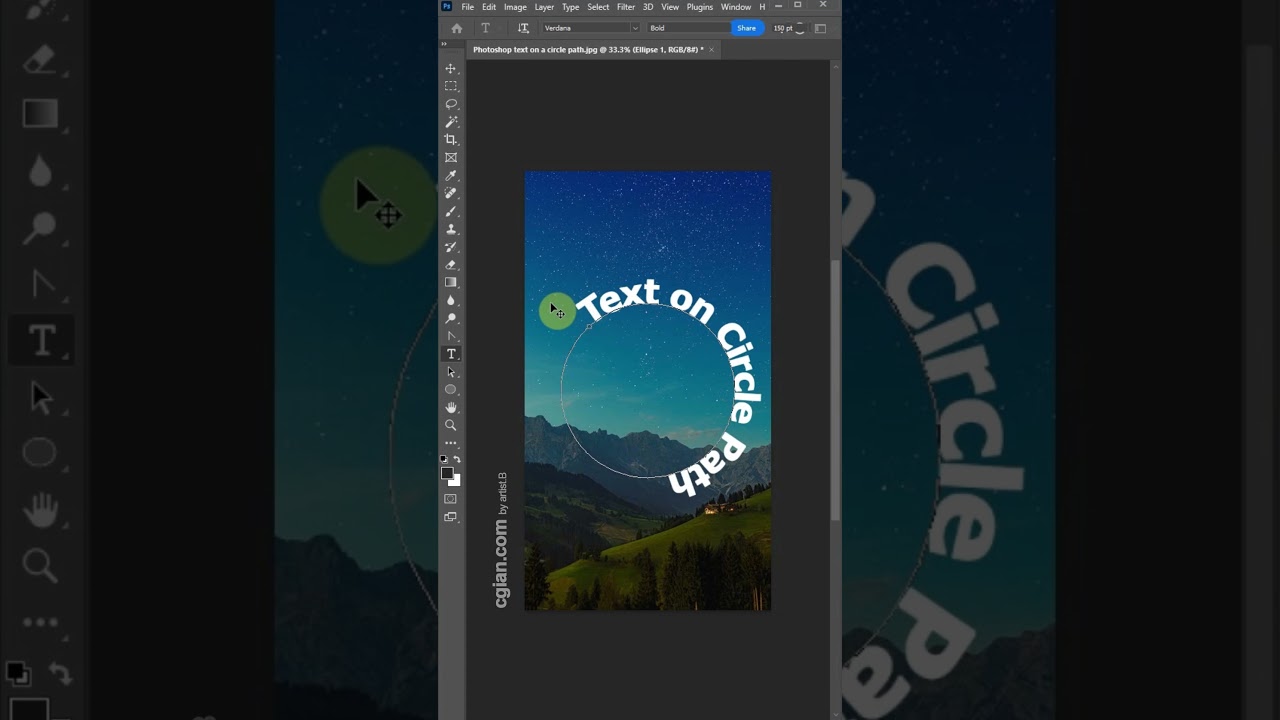Select the Blur tool
The image size is (1280, 720).
click(451, 300)
